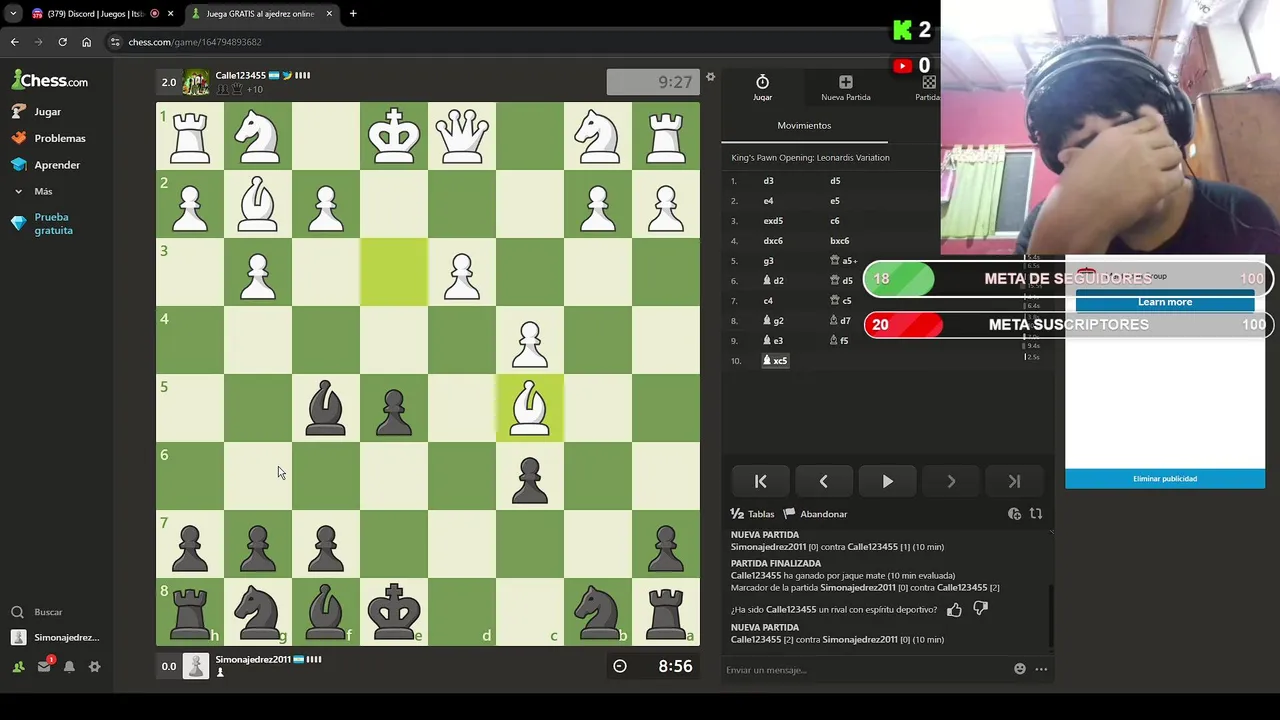Select move 1 d3 in move list
This screenshot has width=1280, height=720.
768,181
